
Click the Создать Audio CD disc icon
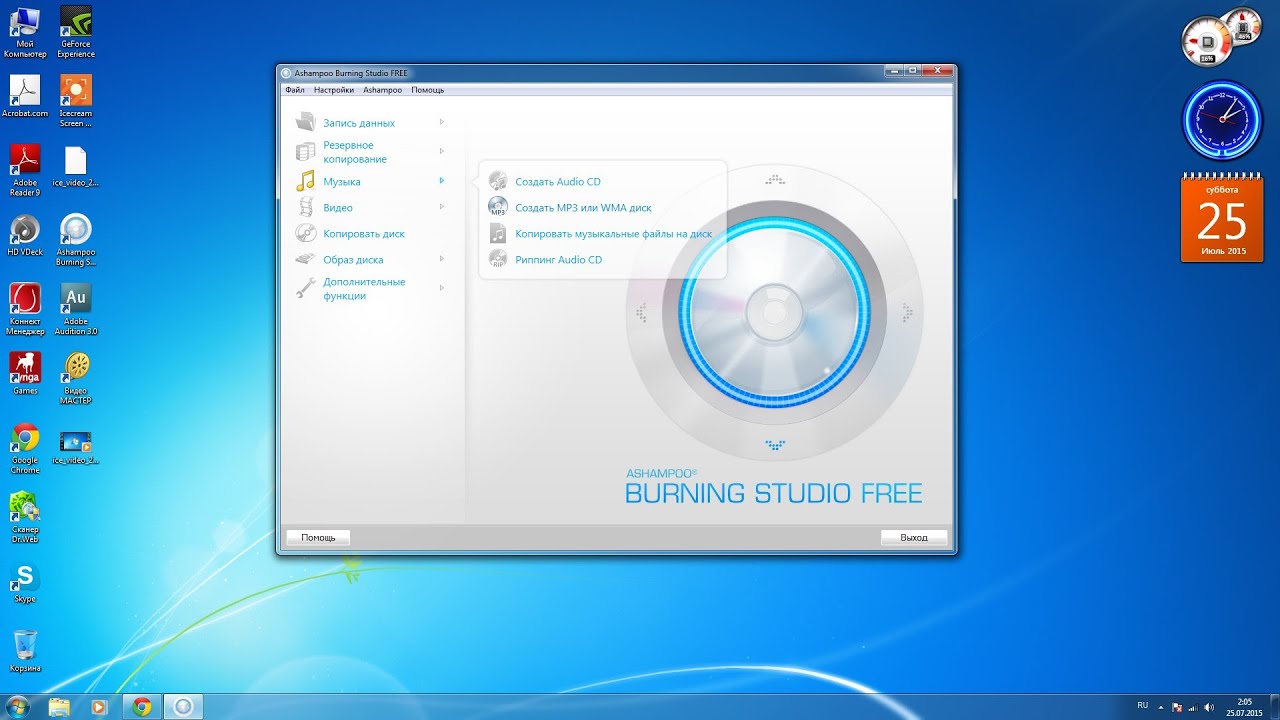[x=498, y=181]
